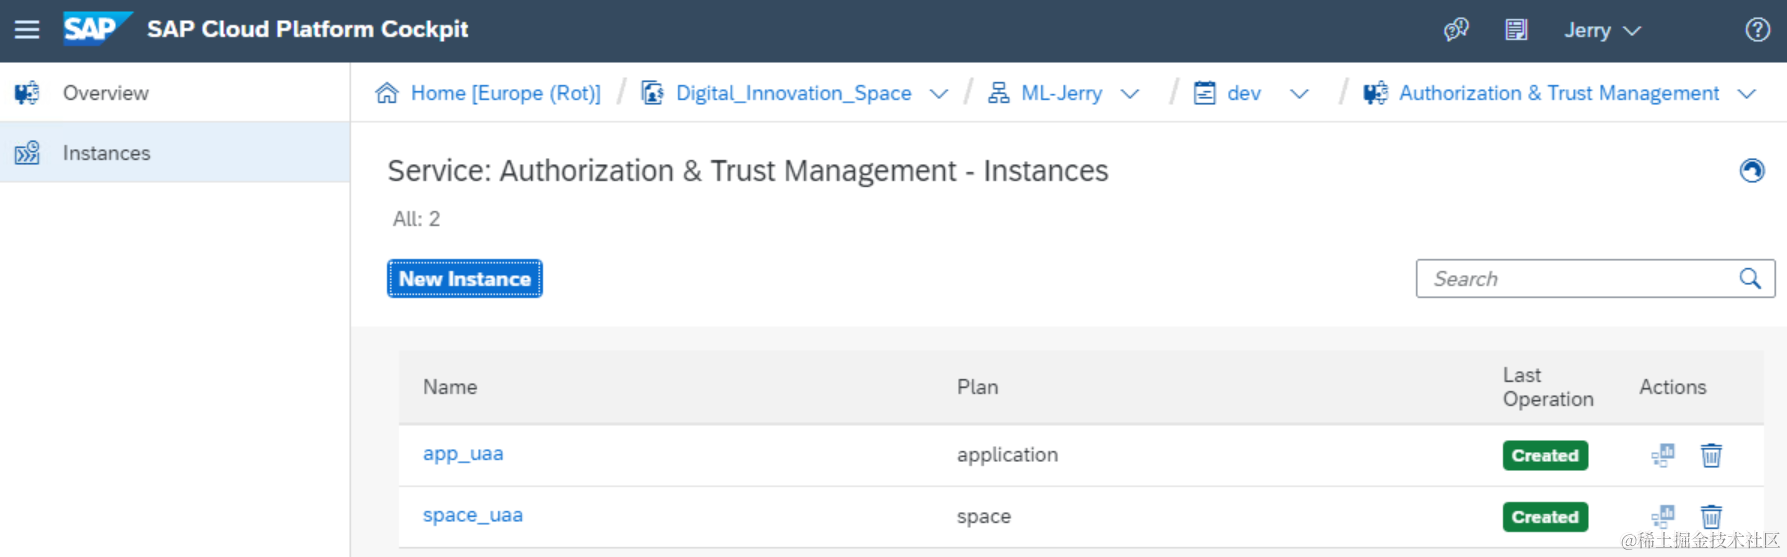Open the Overview sidebar item
The width and height of the screenshot is (1787, 557).
point(105,93)
